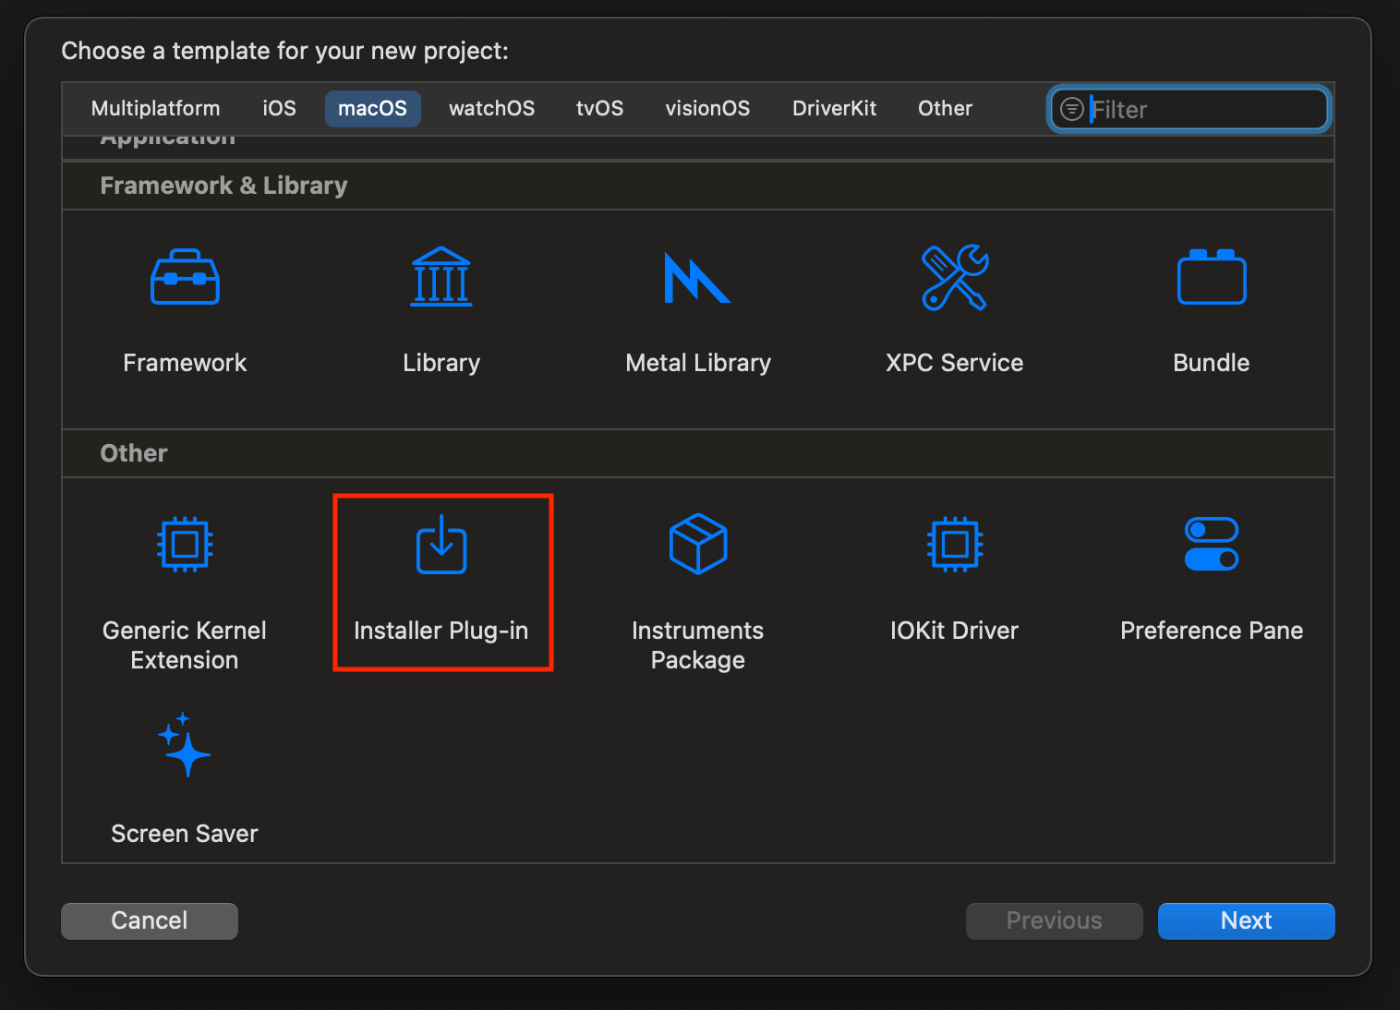Focus the Filter search field
Image resolution: width=1400 pixels, height=1010 pixels.
(1189, 109)
